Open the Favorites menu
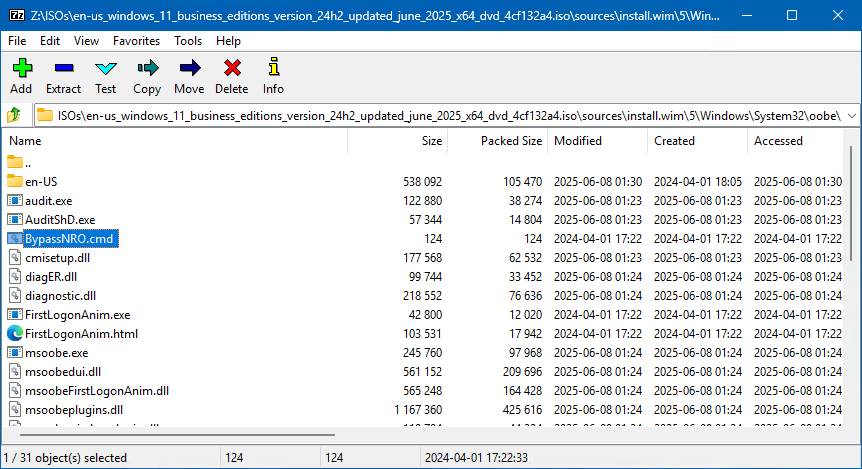862x469 pixels. tap(136, 41)
